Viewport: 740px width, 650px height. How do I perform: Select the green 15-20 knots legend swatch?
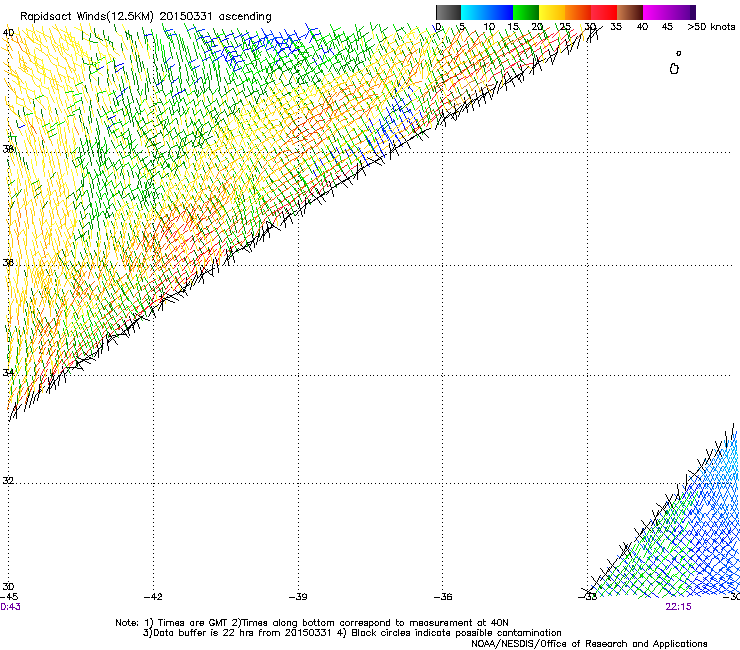(x=526, y=12)
